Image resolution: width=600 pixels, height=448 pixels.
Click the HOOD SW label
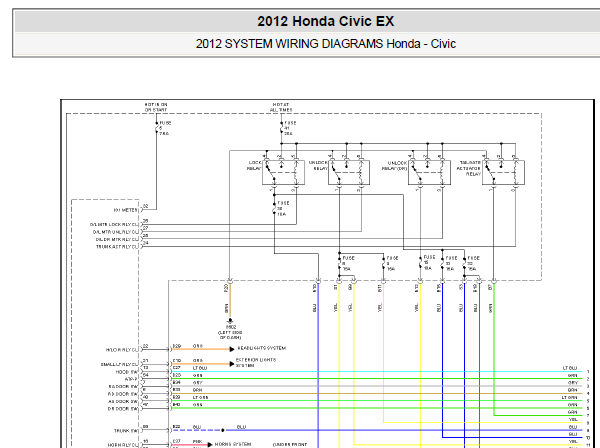(x=127, y=372)
